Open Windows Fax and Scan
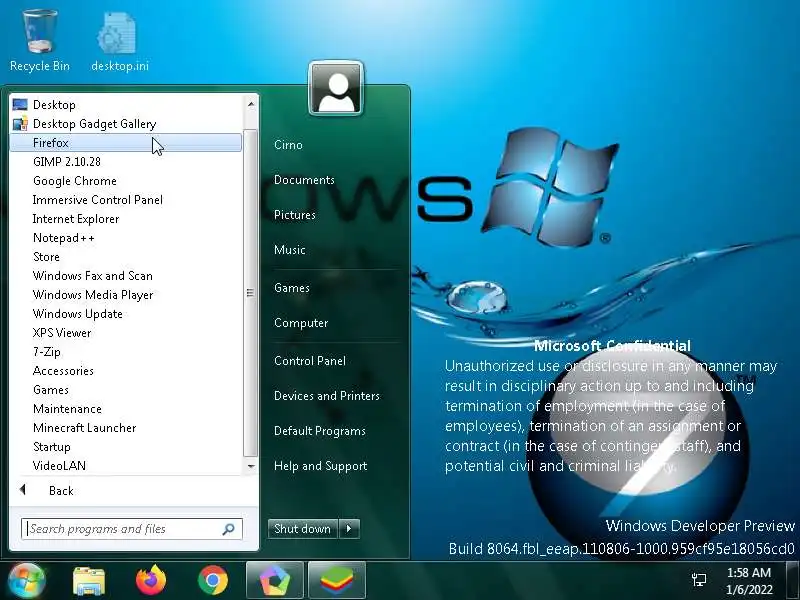 (125, 276)
